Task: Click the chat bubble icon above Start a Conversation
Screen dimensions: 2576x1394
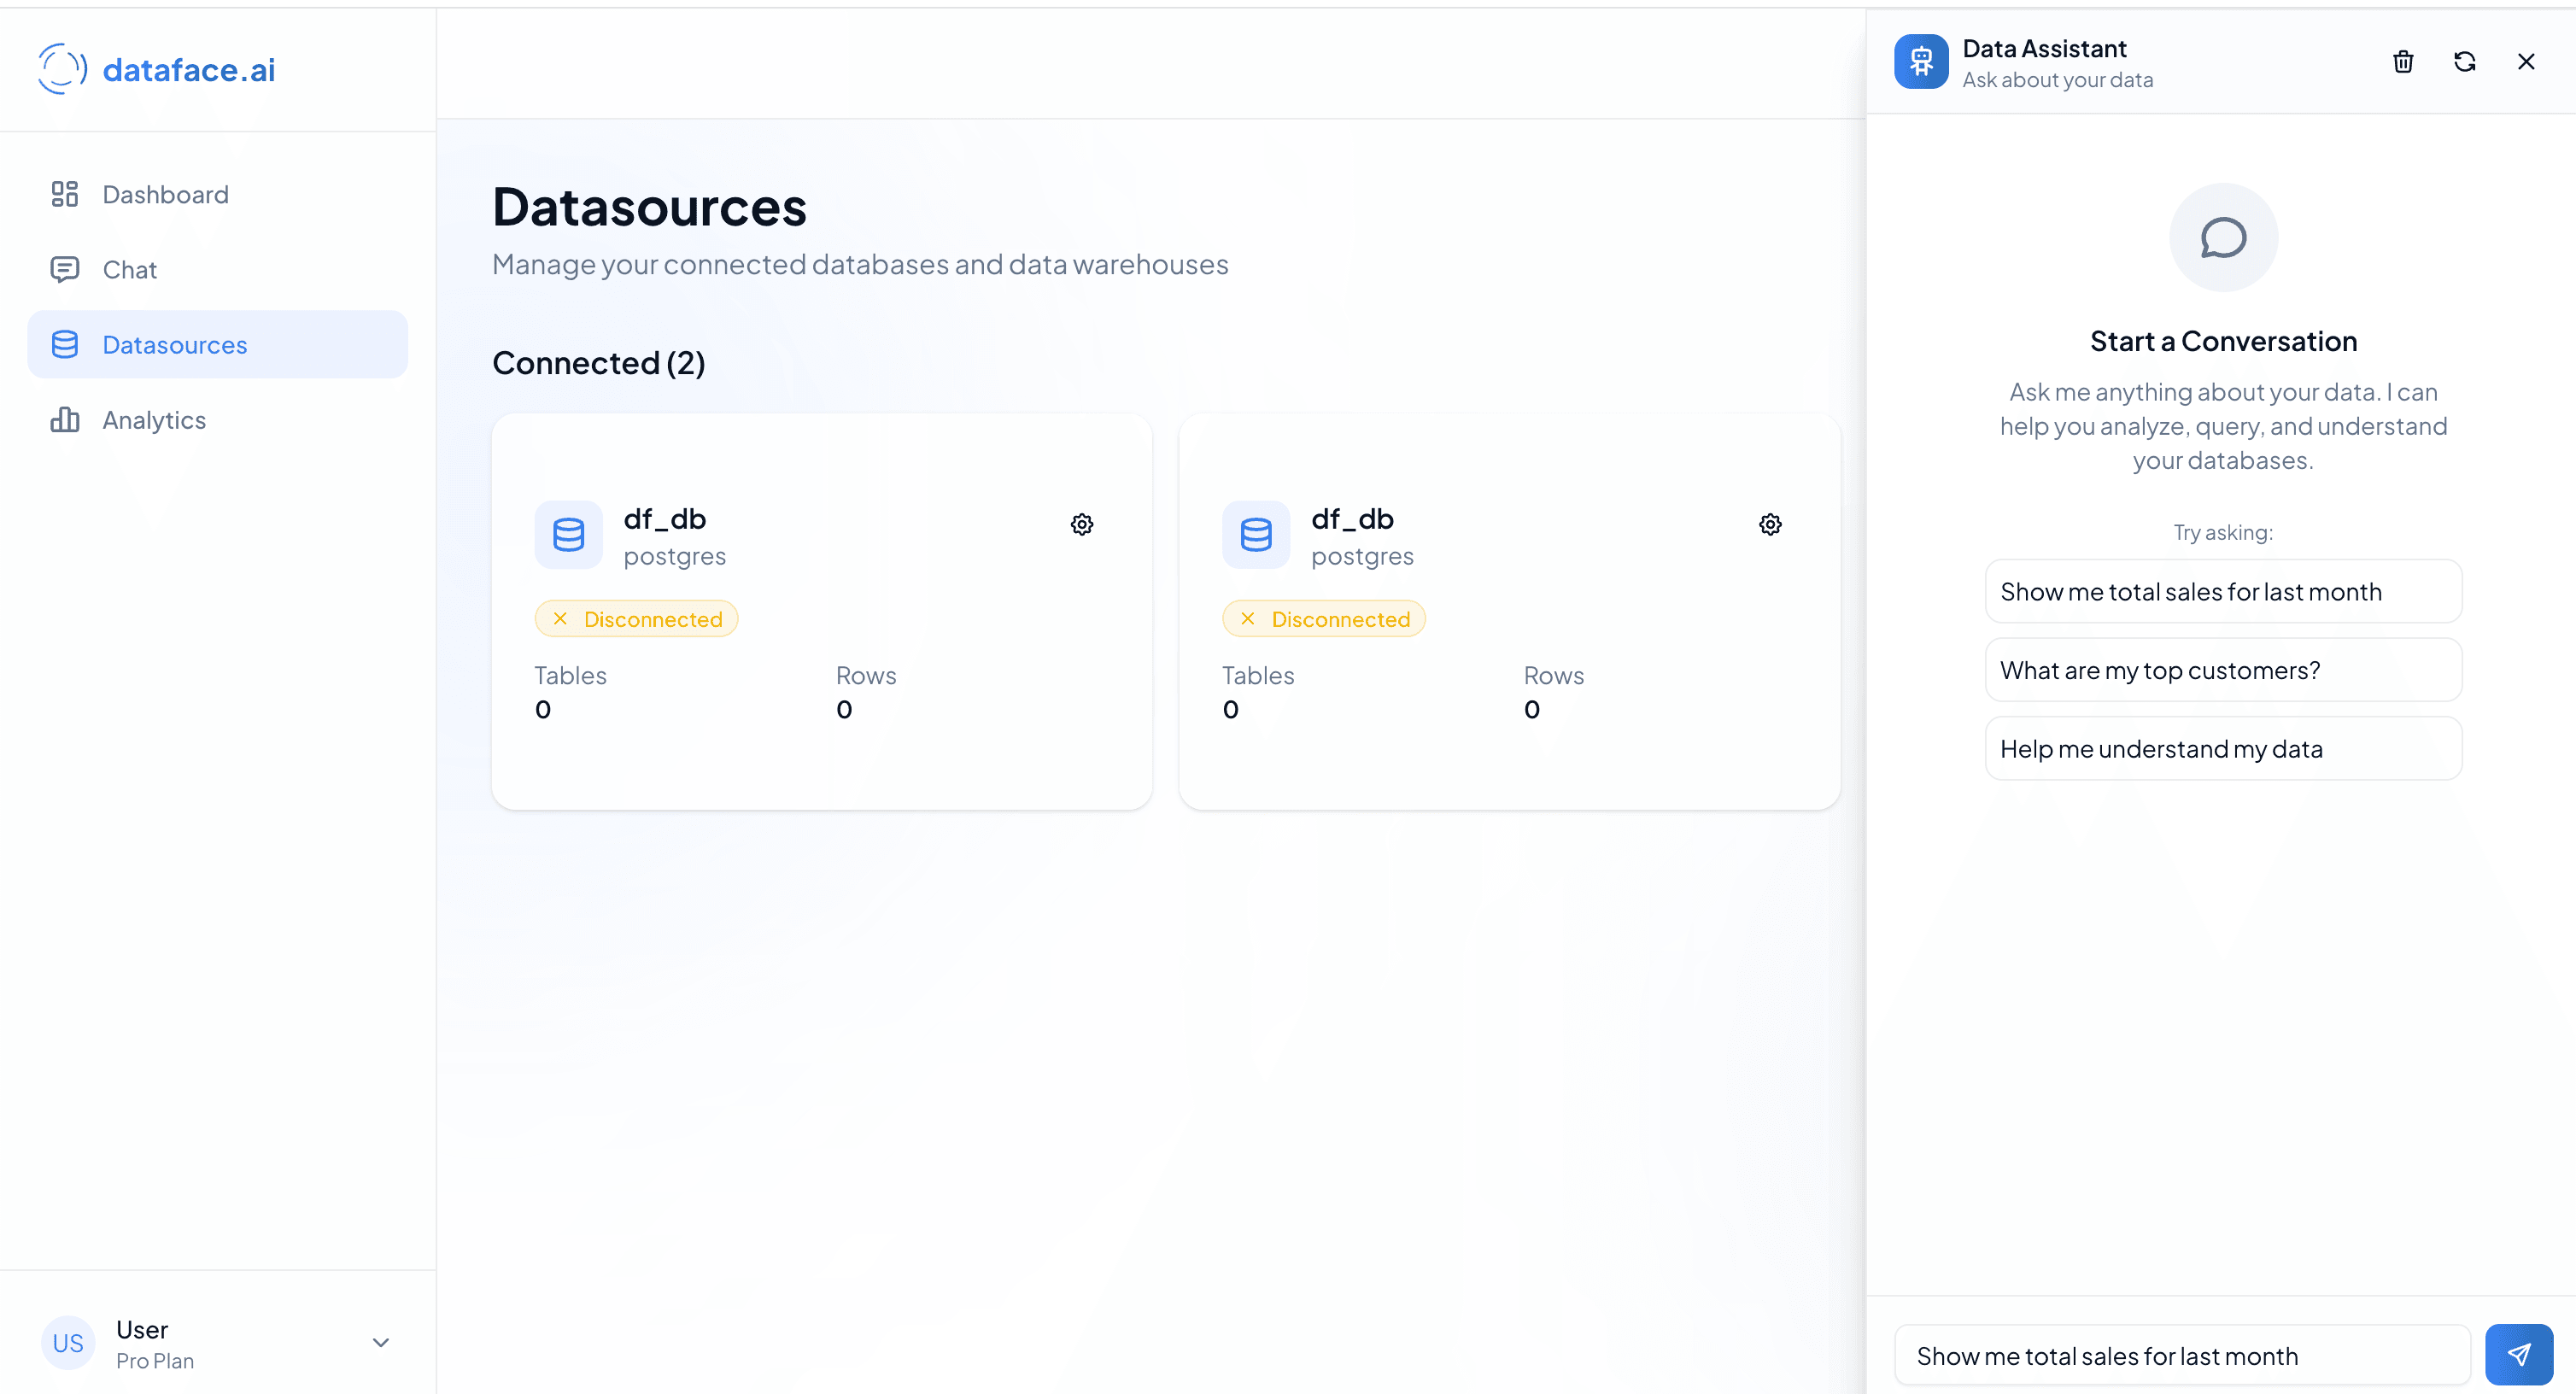Action: click(x=2222, y=238)
